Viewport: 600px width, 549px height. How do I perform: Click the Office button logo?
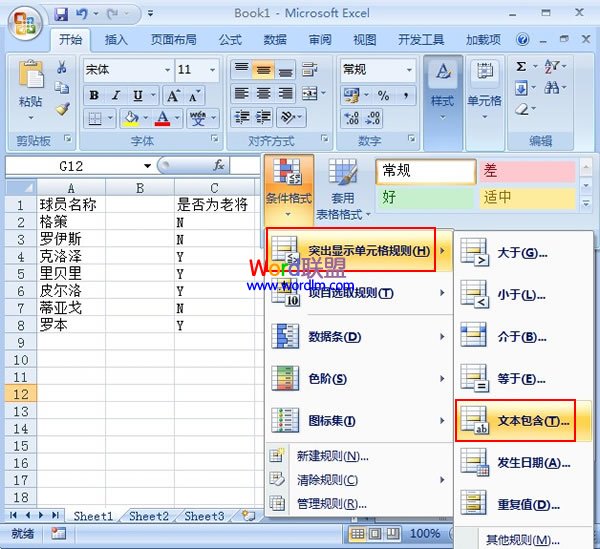point(25,23)
